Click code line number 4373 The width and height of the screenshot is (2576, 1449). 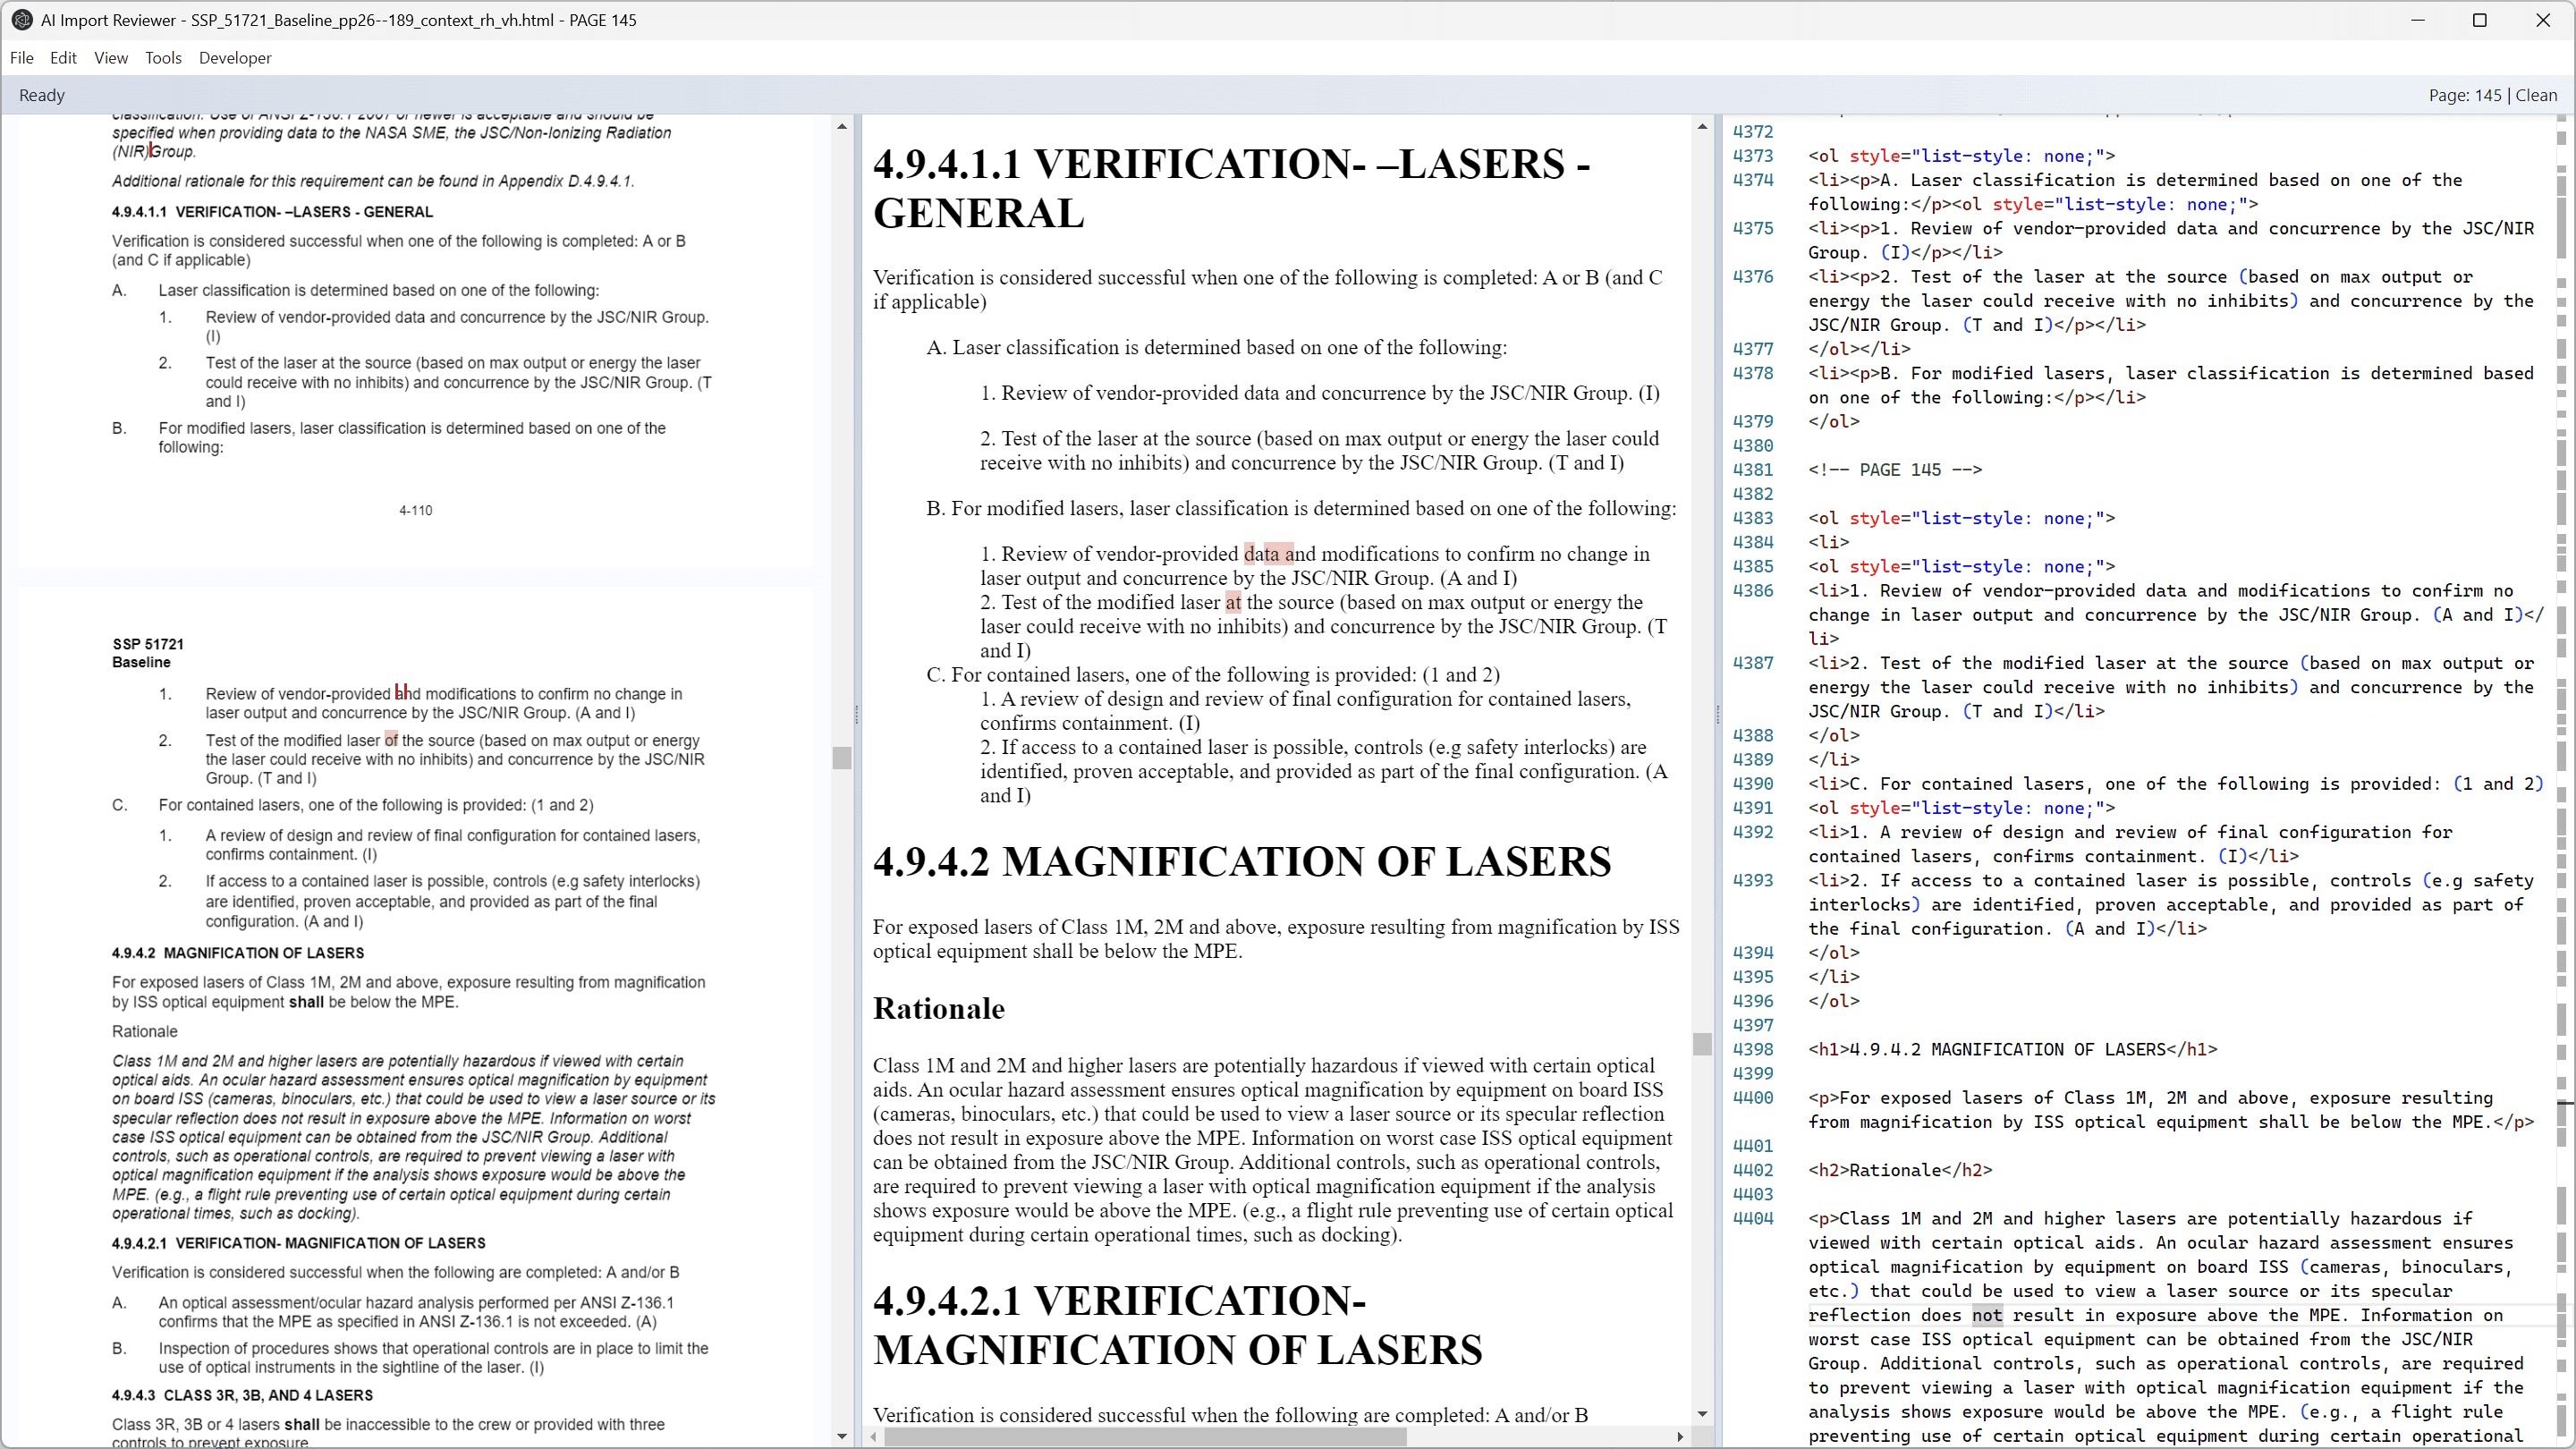(x=1752, y=156)
